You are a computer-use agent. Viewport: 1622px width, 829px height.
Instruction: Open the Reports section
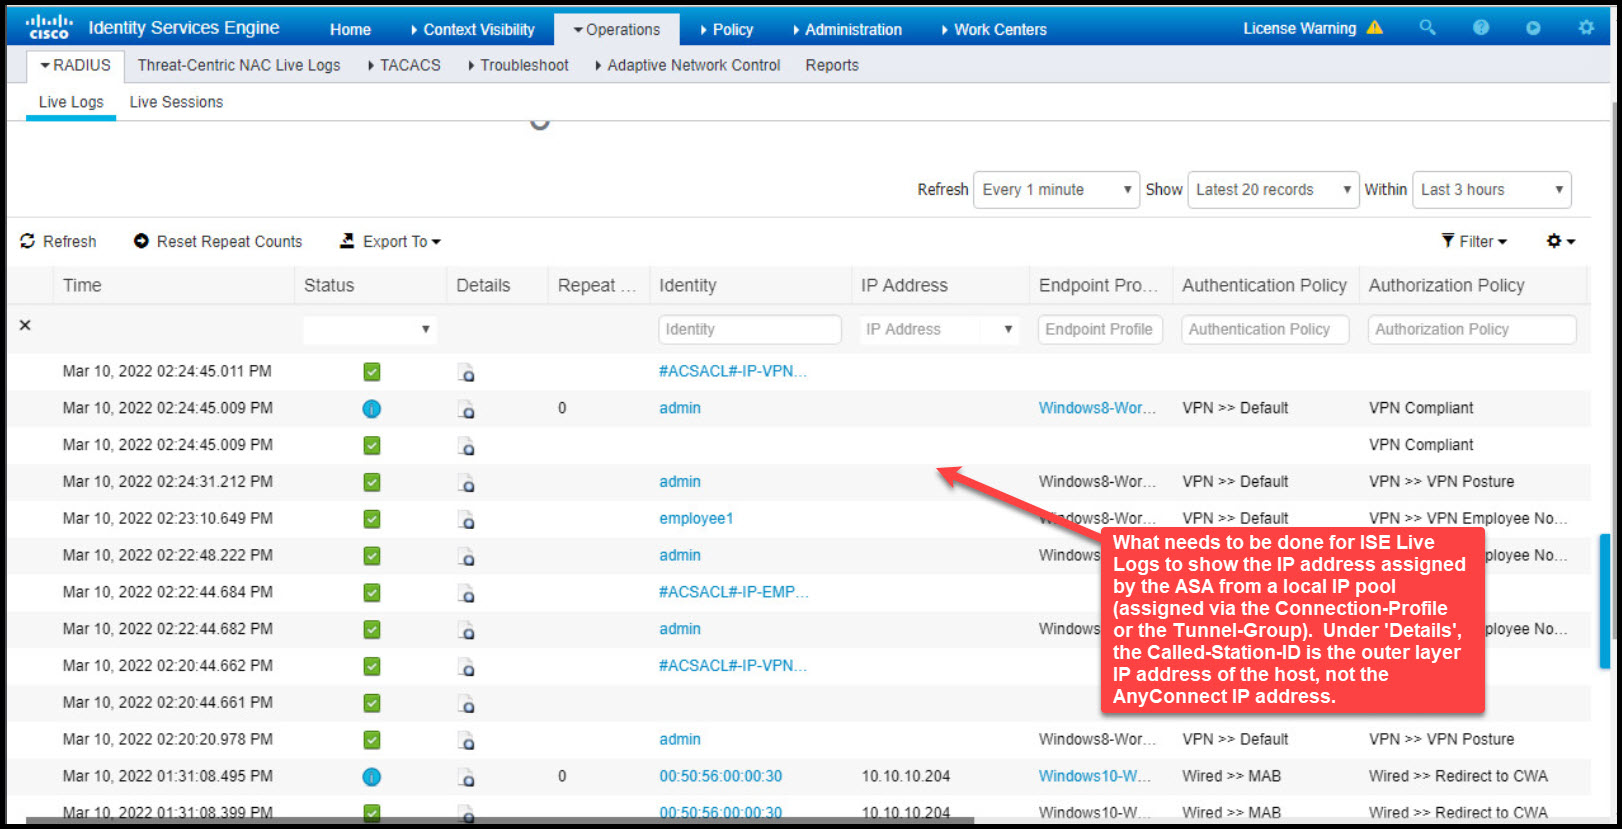(832, 65)
